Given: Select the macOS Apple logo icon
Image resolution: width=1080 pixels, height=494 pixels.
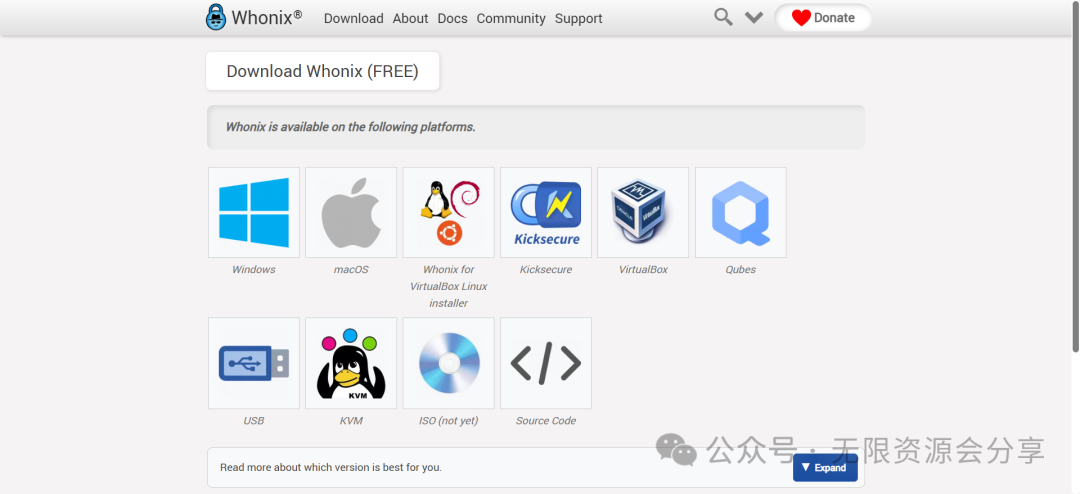Looking at the screenshot, I should (x=351, y=212).
